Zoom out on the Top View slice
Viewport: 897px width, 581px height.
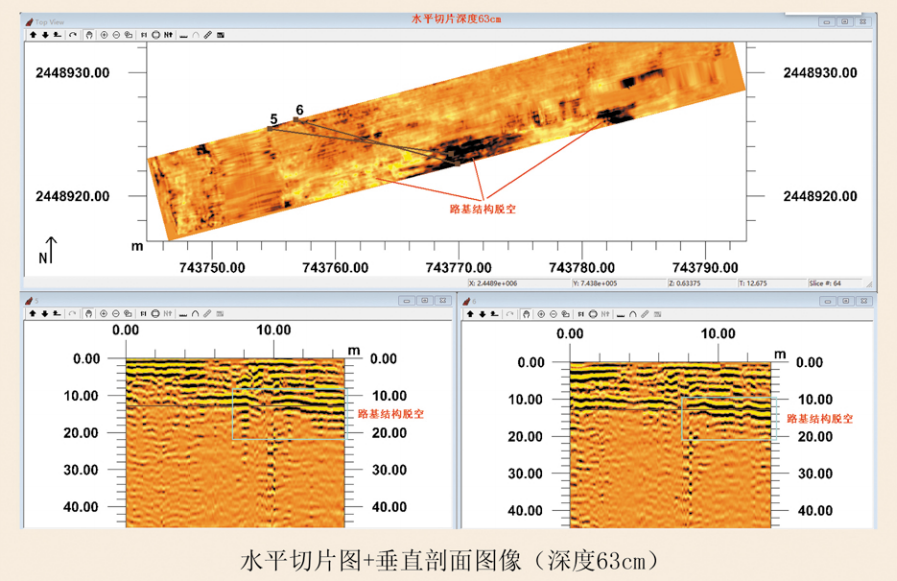point(117,35)
